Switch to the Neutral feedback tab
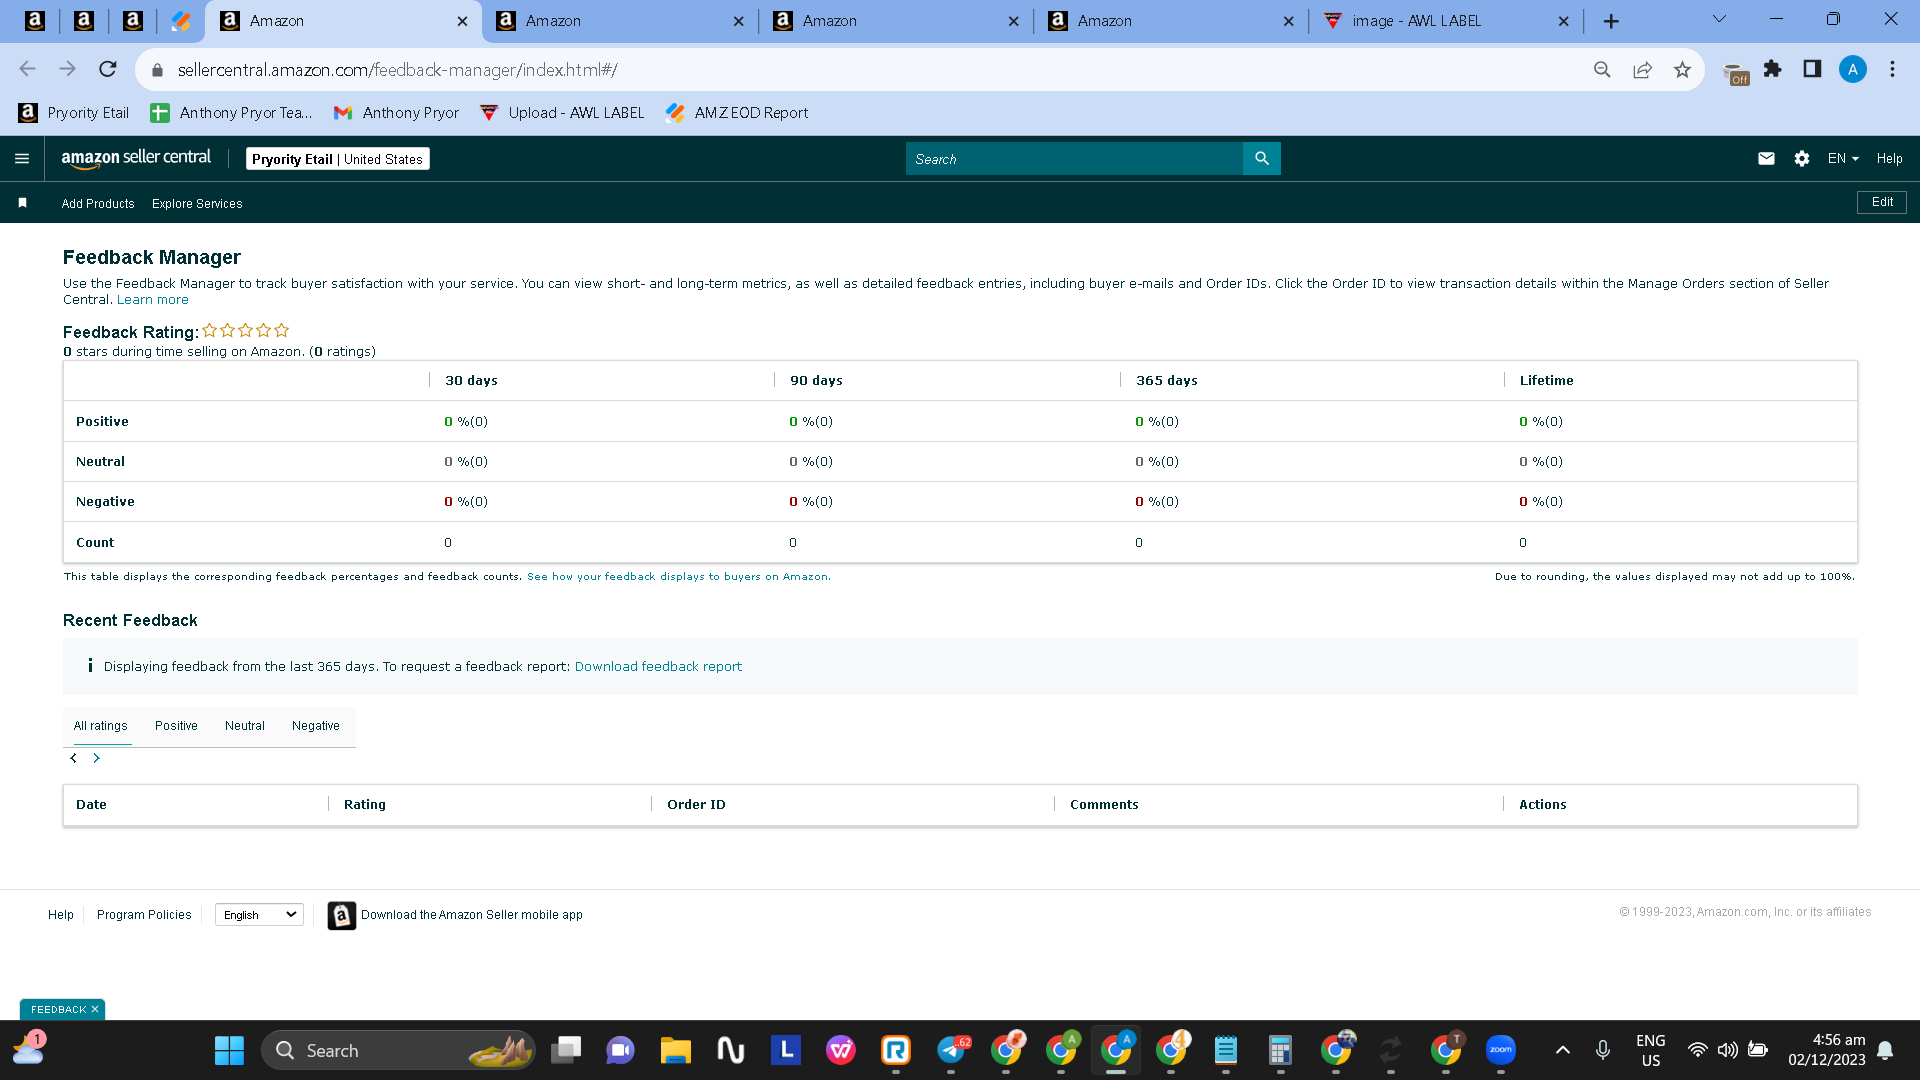Viewport: 1920px width, 1080px height. coord(245,726)
